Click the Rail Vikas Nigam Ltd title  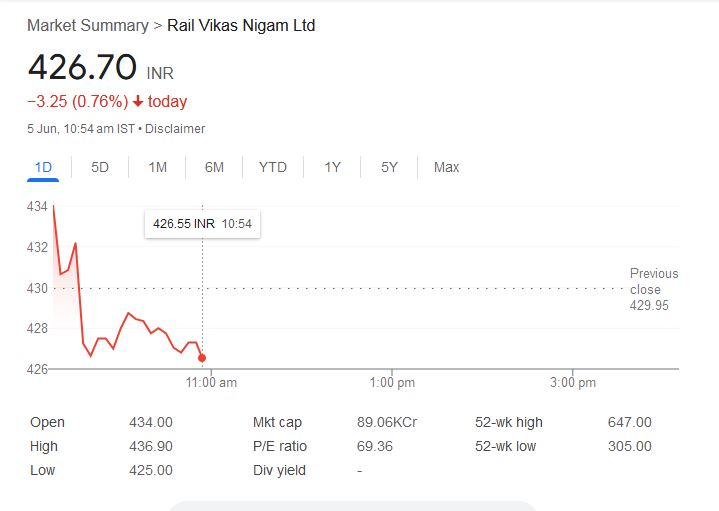(241, 25)
